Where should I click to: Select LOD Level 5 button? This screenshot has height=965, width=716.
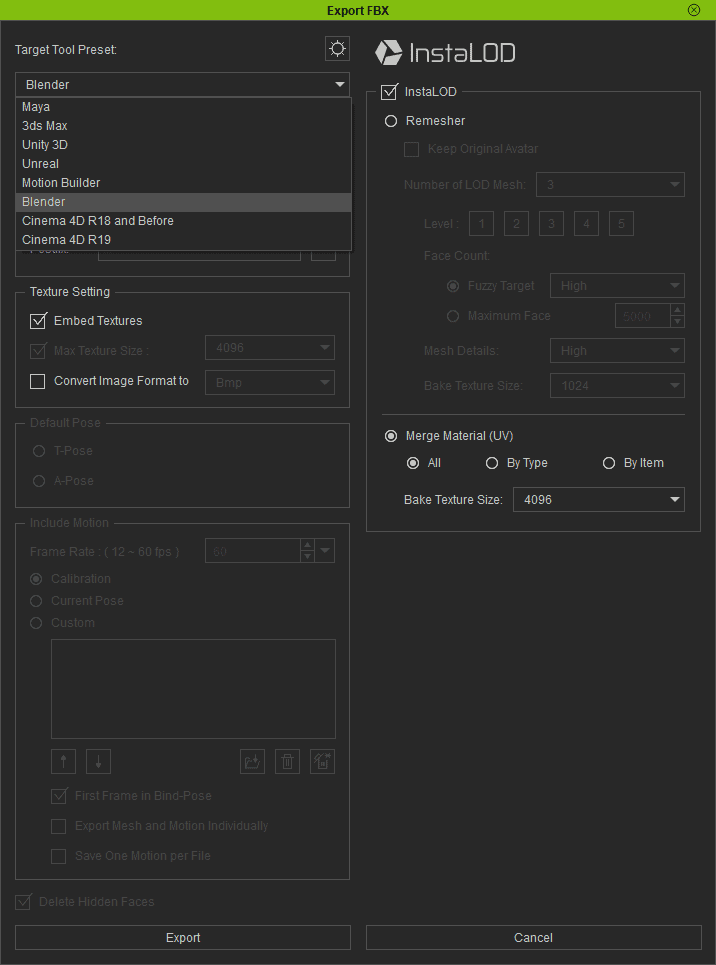621,224
